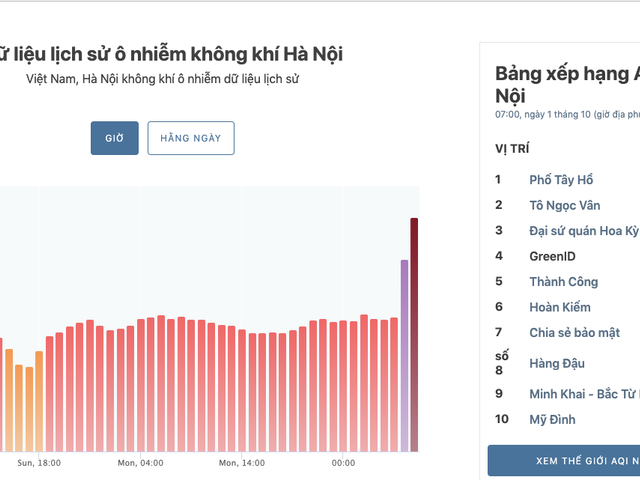Screen dimensions: 640x480
Task: Open Hàng Đậu station link
Action: [557, 363]
